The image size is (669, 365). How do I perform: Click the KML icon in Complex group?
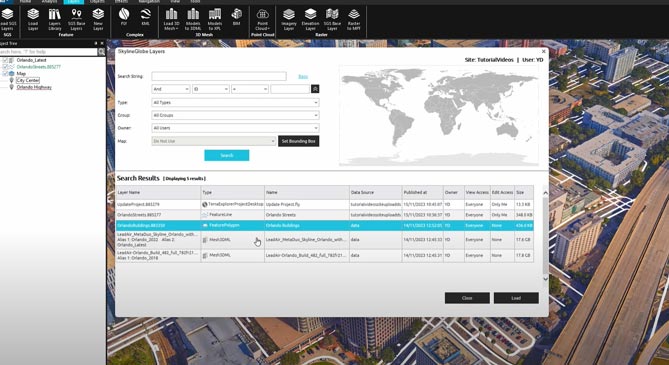click(x=145, y=17)
